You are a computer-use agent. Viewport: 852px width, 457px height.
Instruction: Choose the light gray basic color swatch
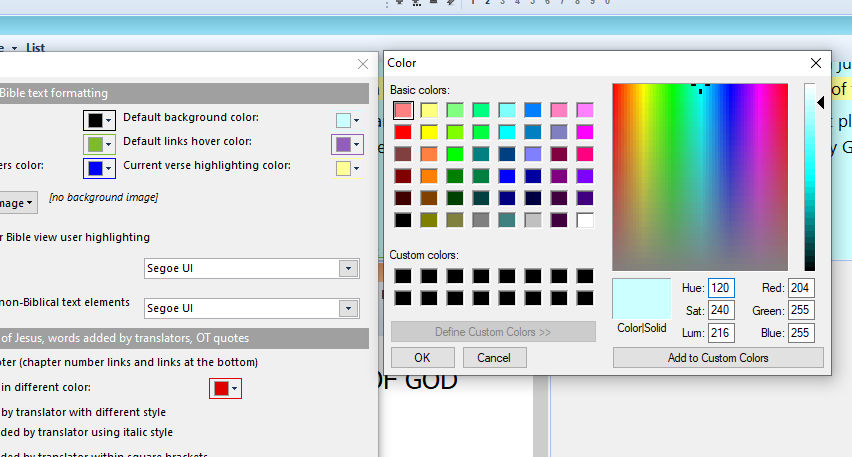[533, 220]
